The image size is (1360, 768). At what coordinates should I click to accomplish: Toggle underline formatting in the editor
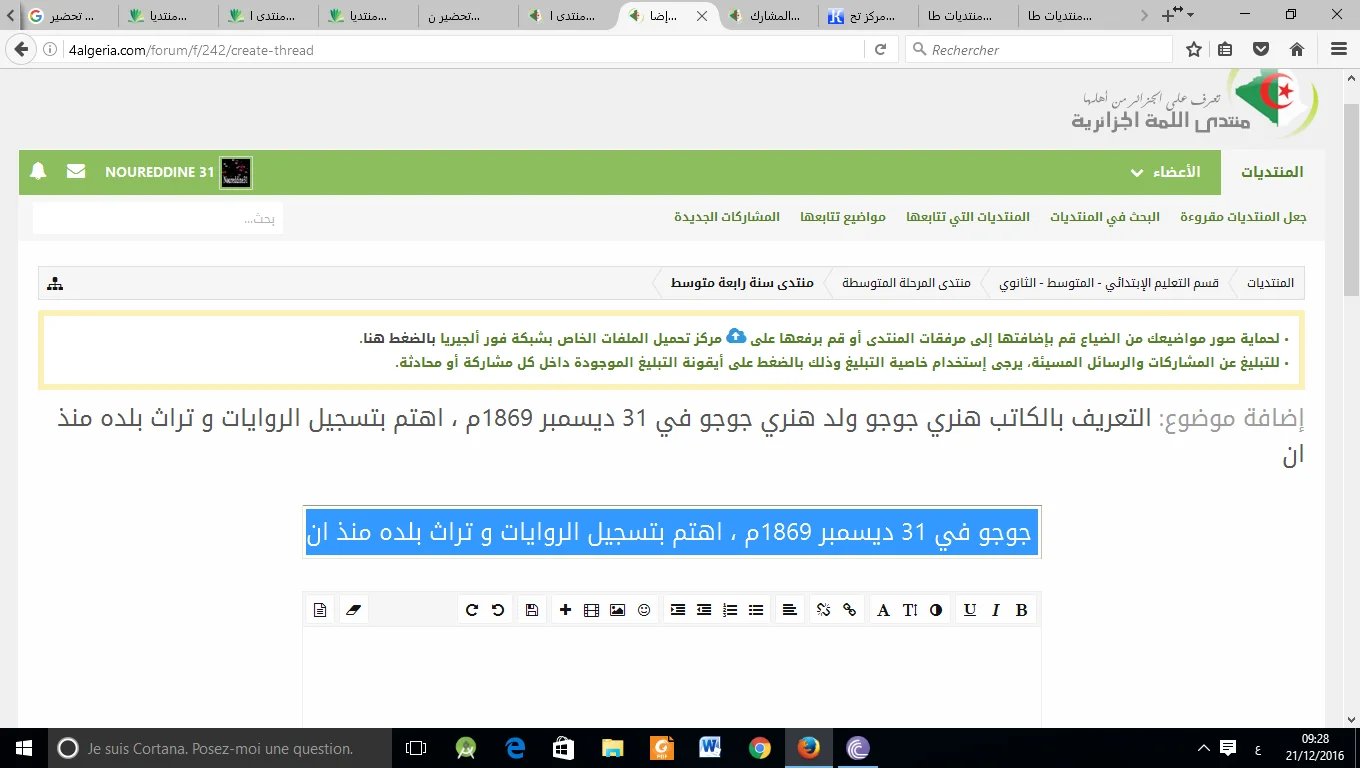point(969,610)
